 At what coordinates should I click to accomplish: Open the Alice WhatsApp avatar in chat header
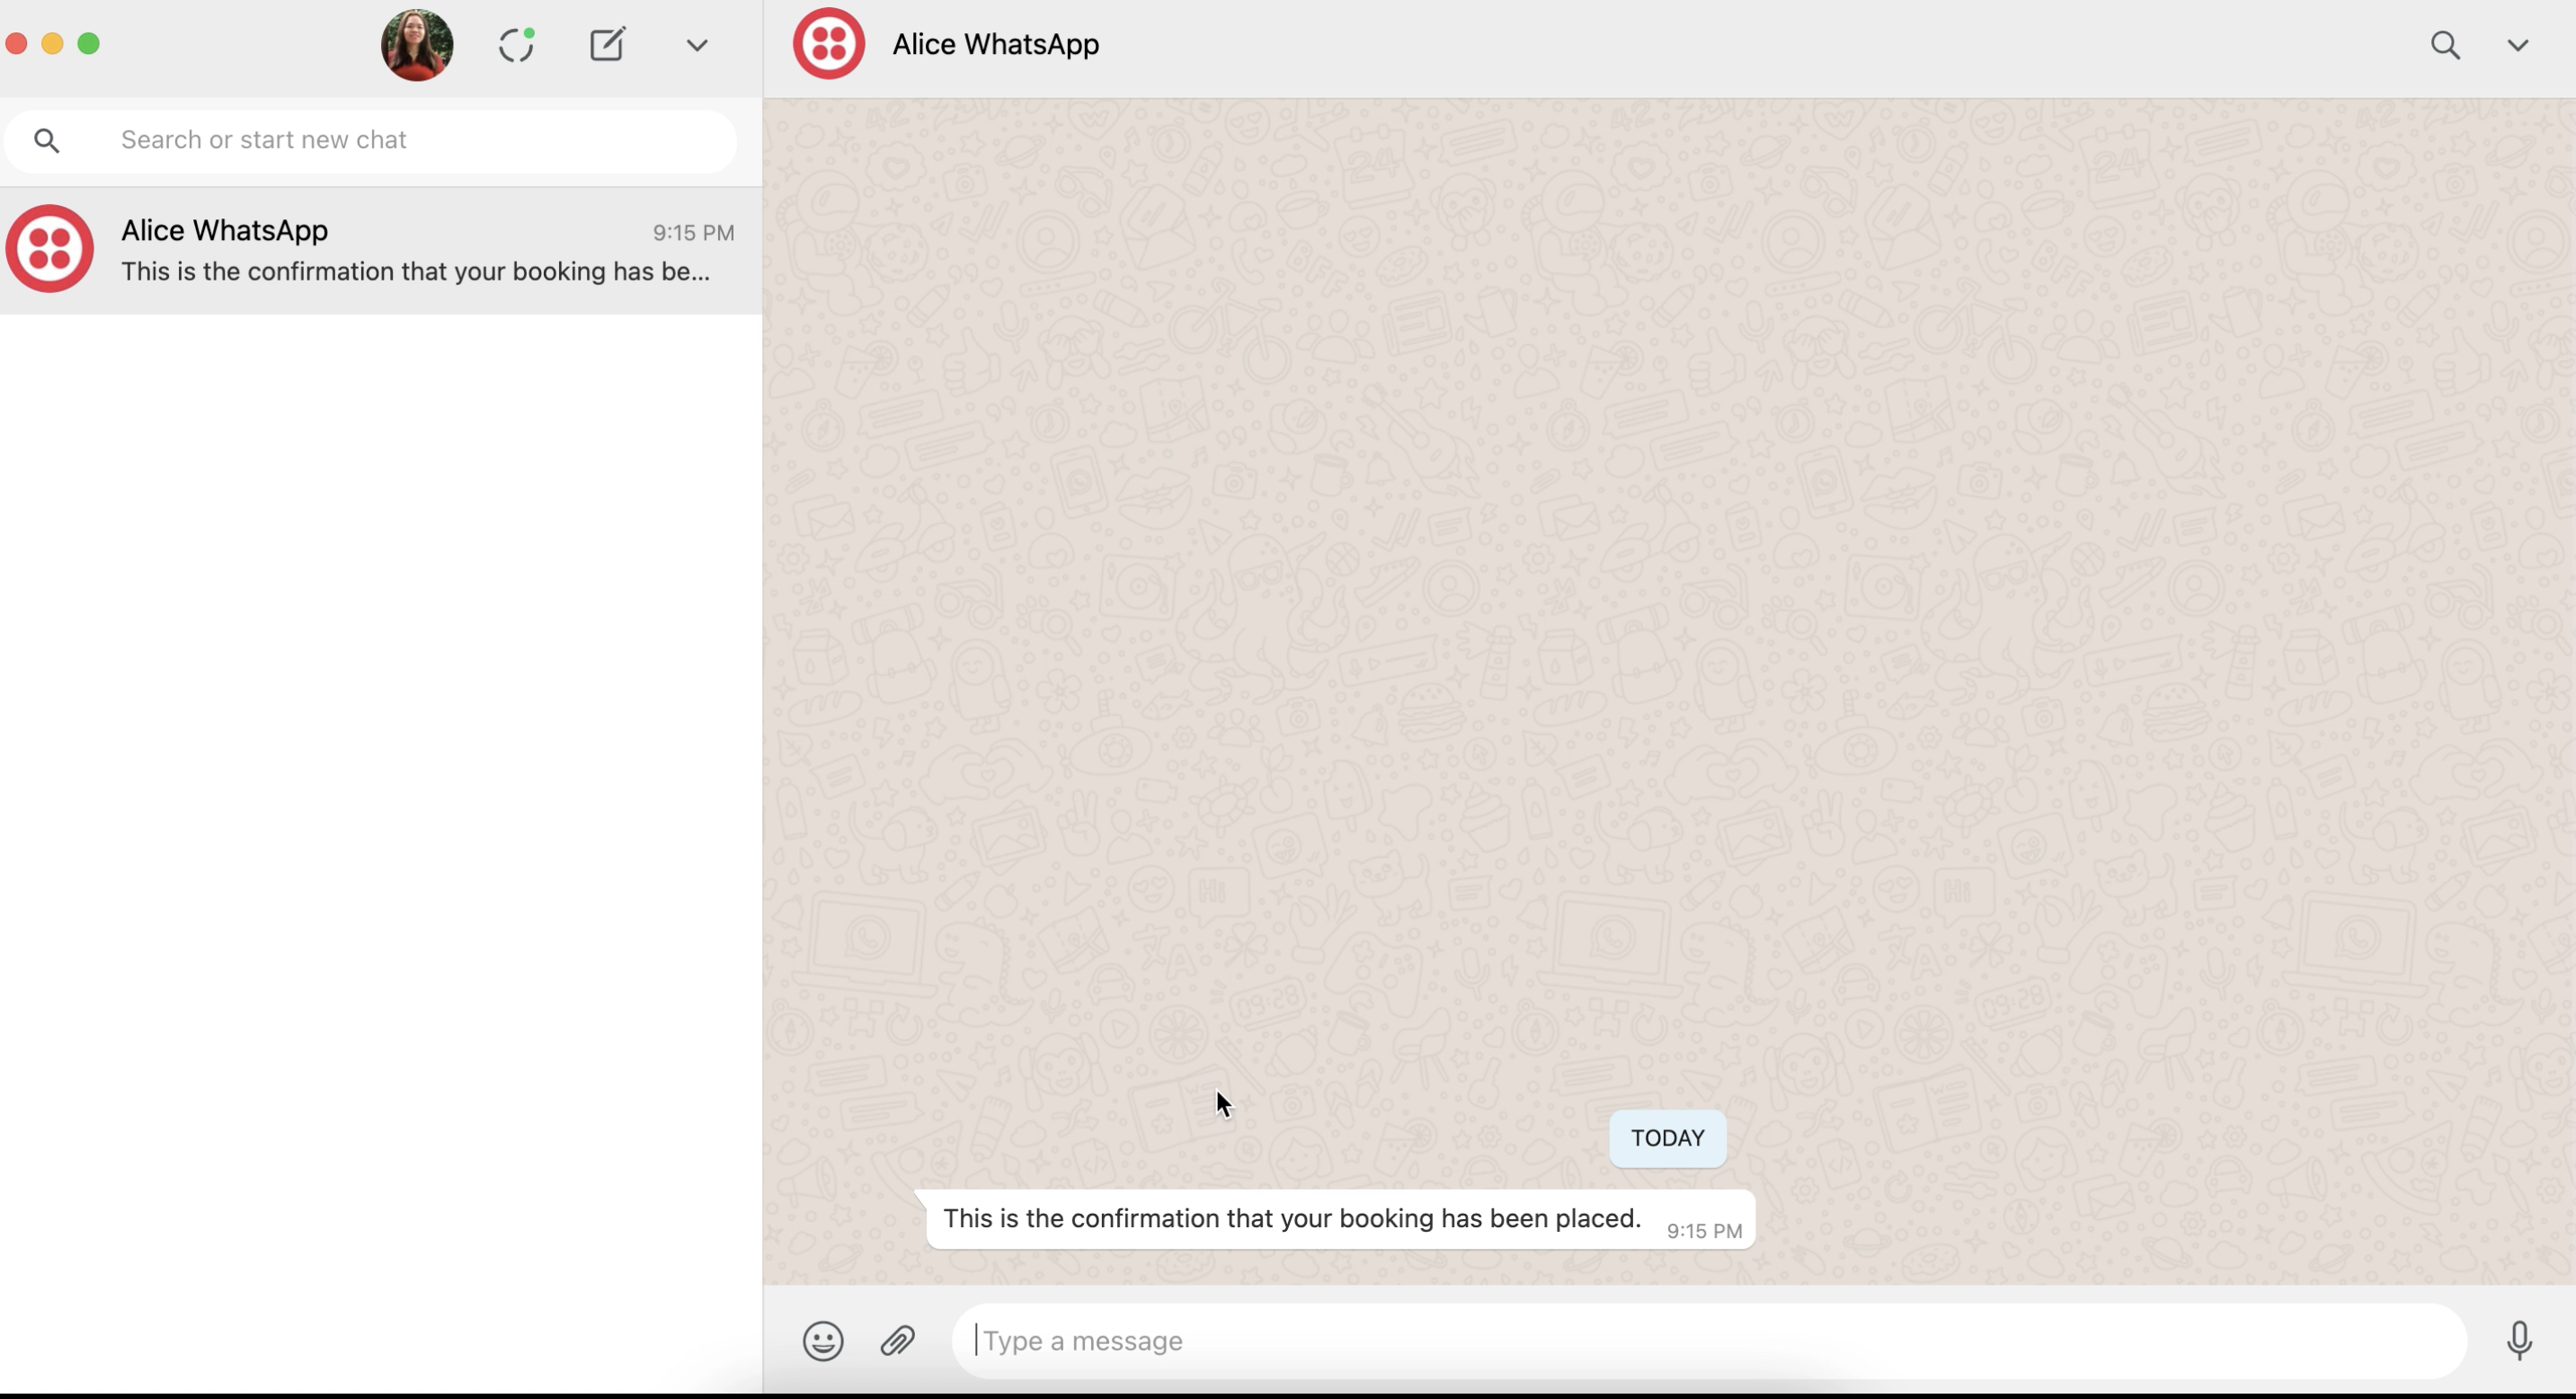[829, 44]
